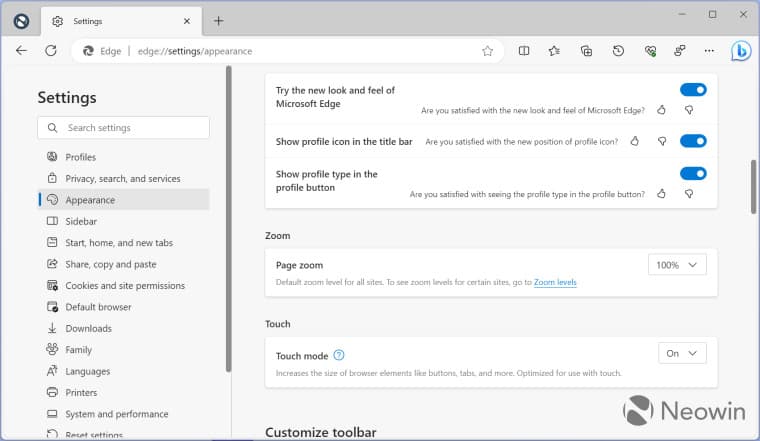Select Privacy, search, and services in sidebar

click(x=122, y=179)
